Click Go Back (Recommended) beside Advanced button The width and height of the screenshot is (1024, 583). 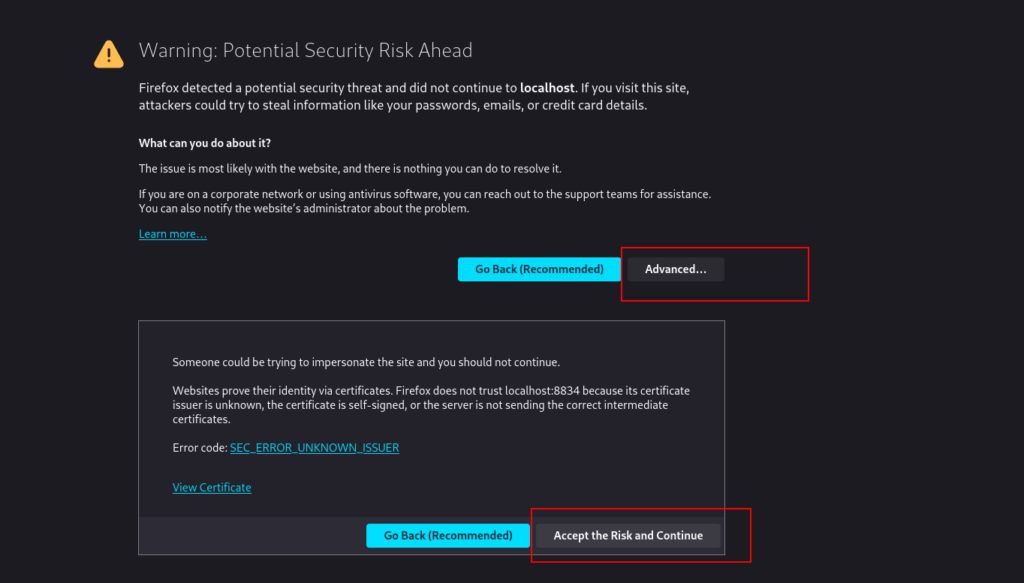tap(539, 269)
